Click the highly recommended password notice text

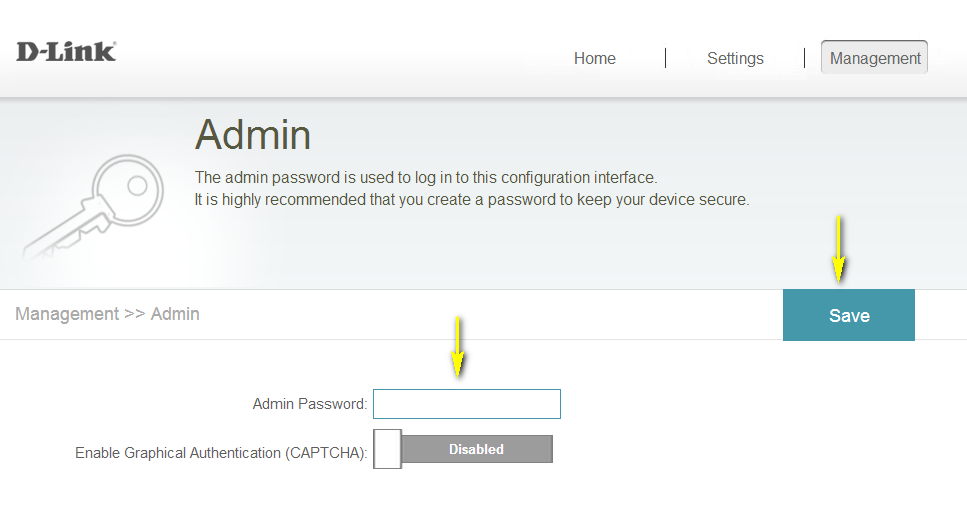471,199
